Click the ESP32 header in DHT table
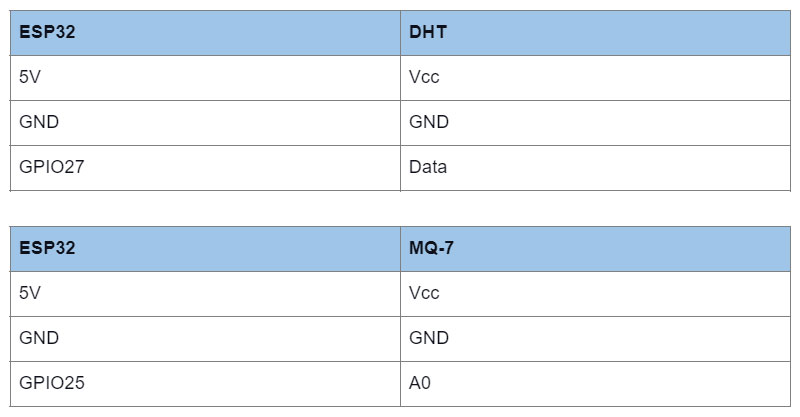This screenshot has height=417, width=800. point(205,33)
